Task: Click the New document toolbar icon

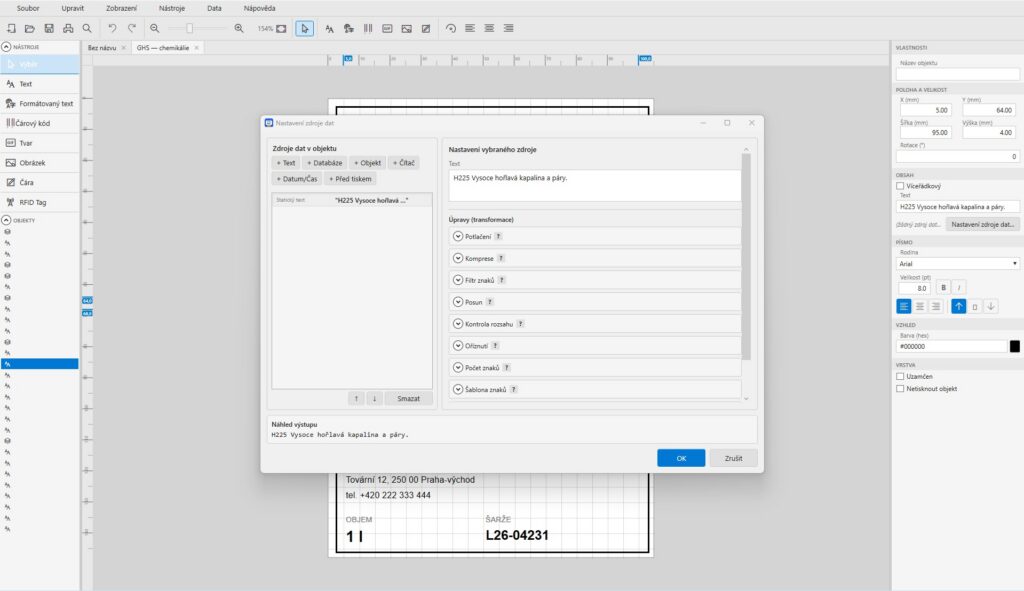Action: coord(11,28)
